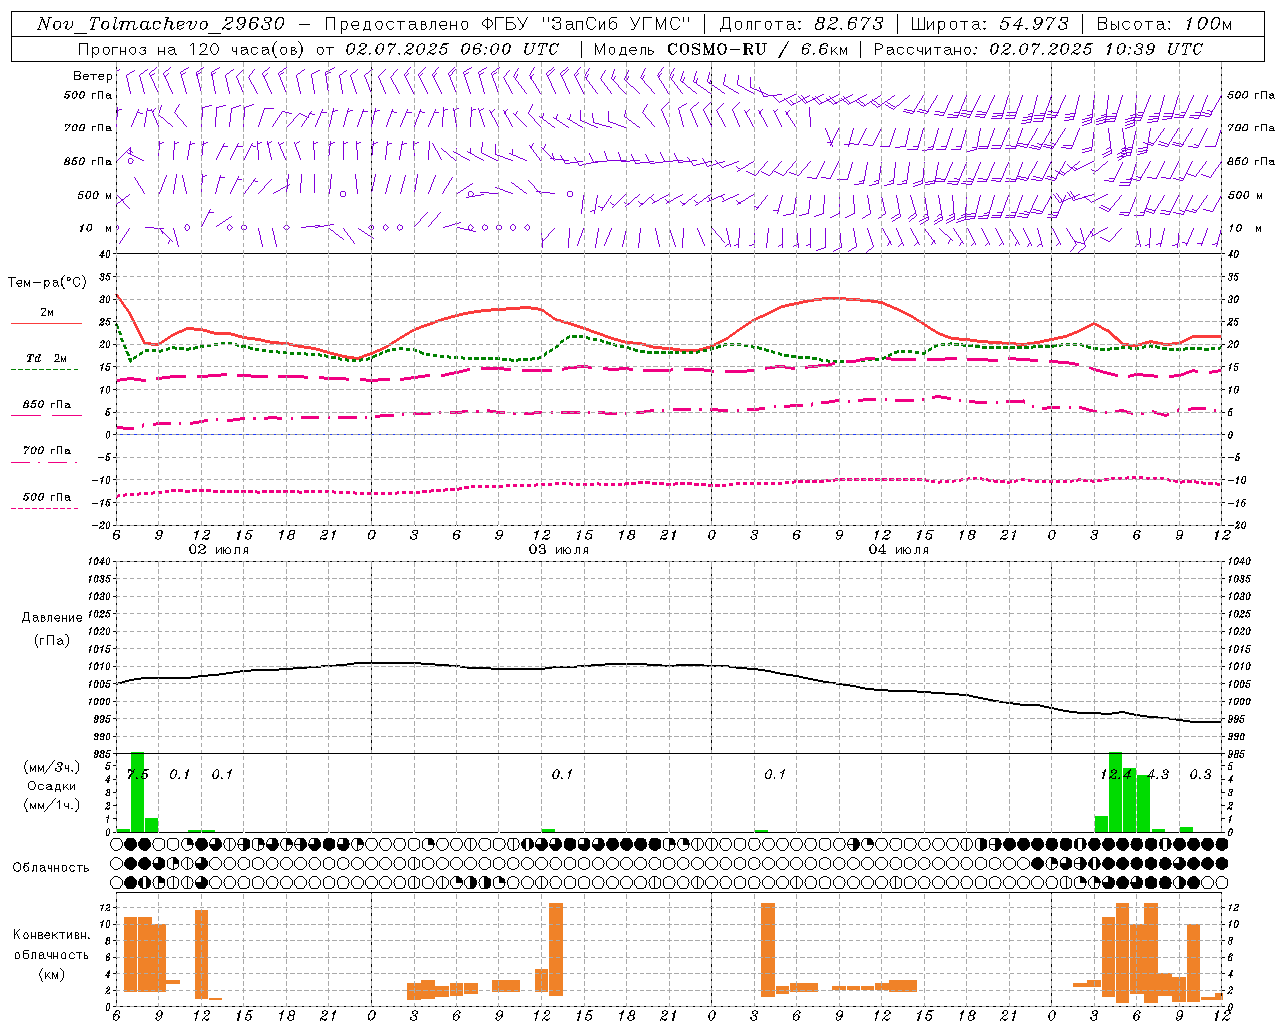The width and height of the screenshot is (1280, 1024).
Task: Select the 04 июля date label
Action: (899, 550)
